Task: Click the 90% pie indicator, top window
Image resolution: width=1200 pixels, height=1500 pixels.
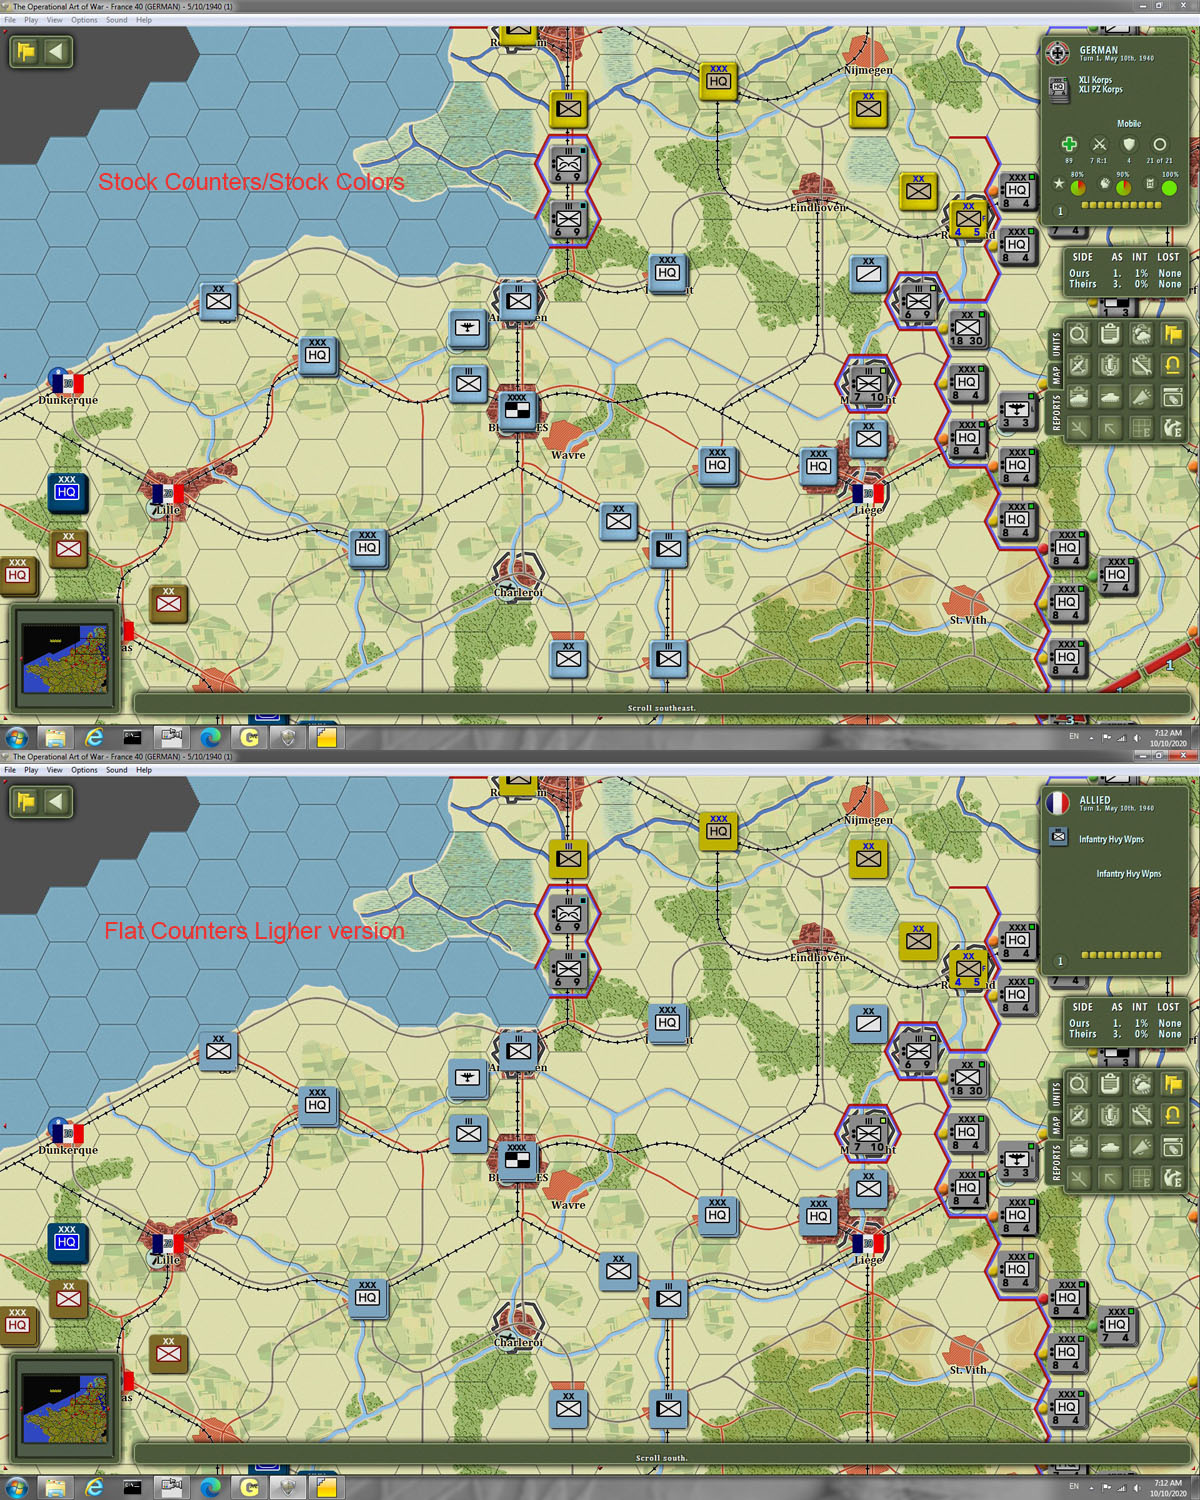Action: (1123, 187)
